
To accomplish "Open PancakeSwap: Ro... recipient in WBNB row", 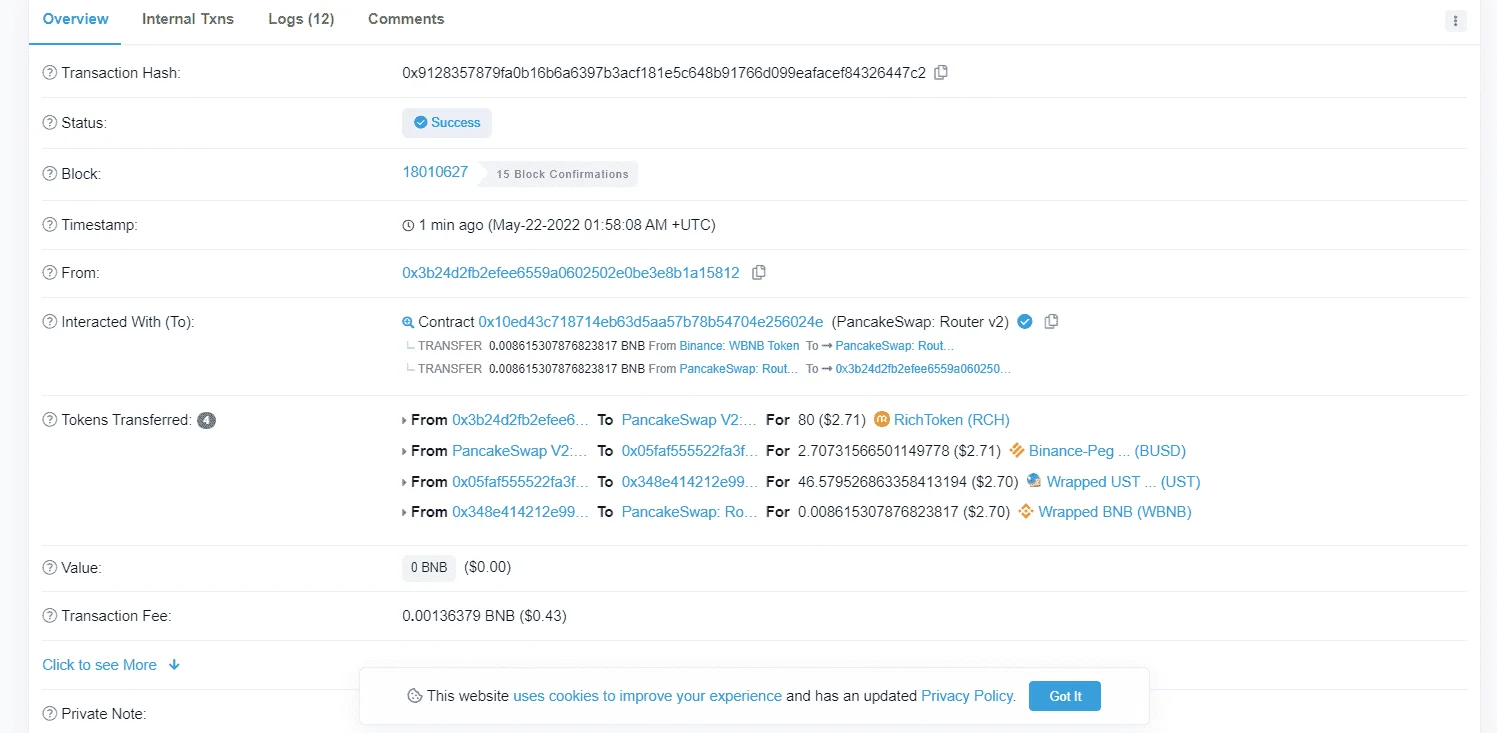I will pos(690,511).
